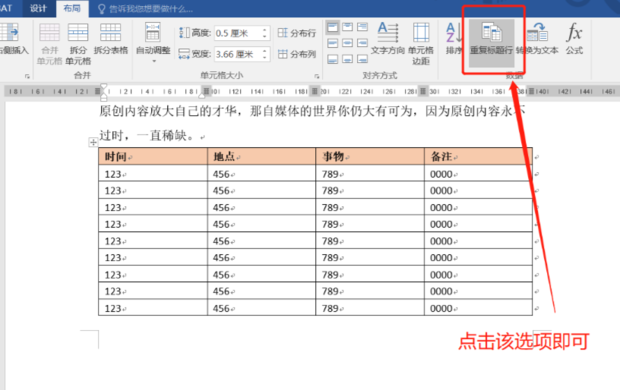Select 拆分单元格 to split cells

[78, 44]
